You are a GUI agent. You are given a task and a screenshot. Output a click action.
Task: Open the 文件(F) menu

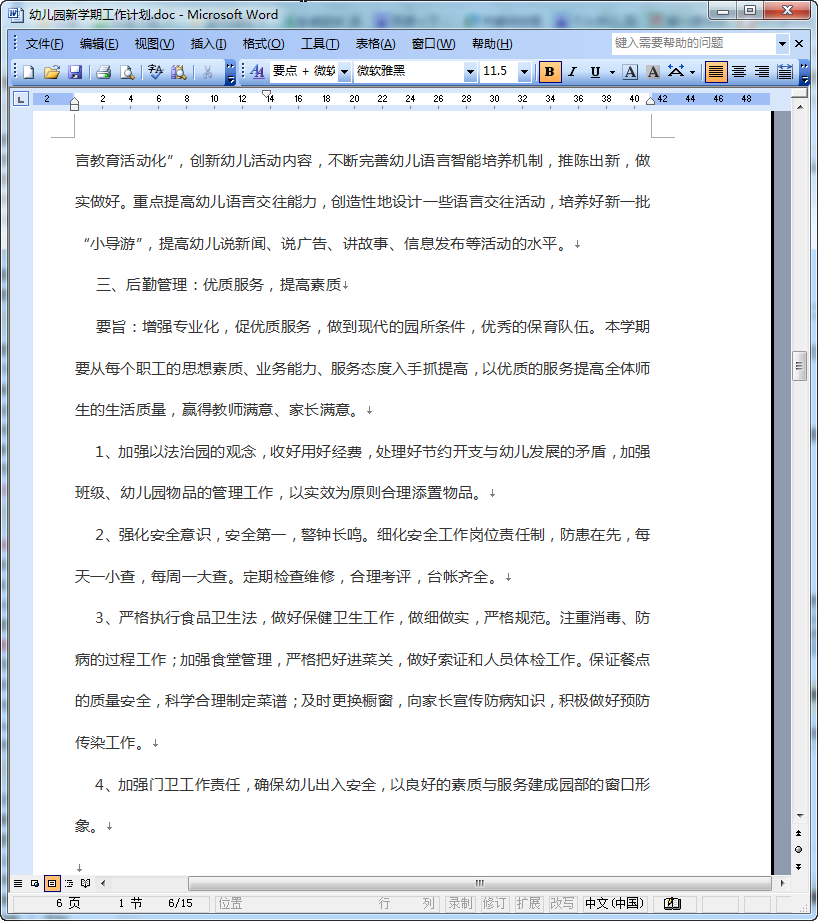pyautogui.click(x=44, y=44)
